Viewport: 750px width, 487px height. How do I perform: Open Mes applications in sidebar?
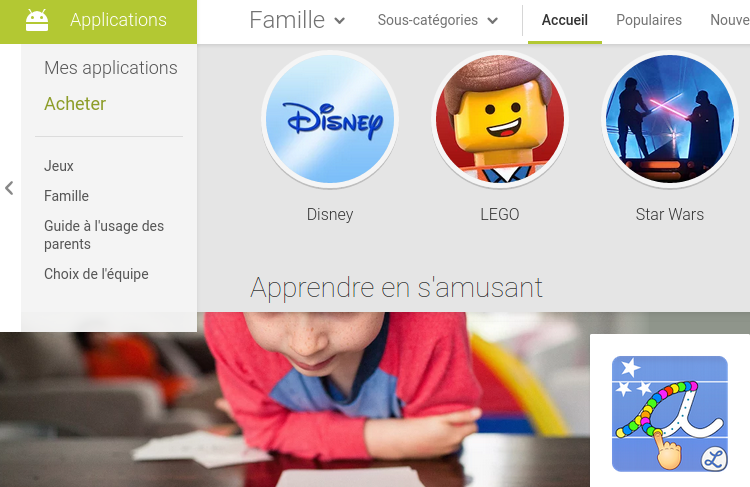tap(110, 68)
